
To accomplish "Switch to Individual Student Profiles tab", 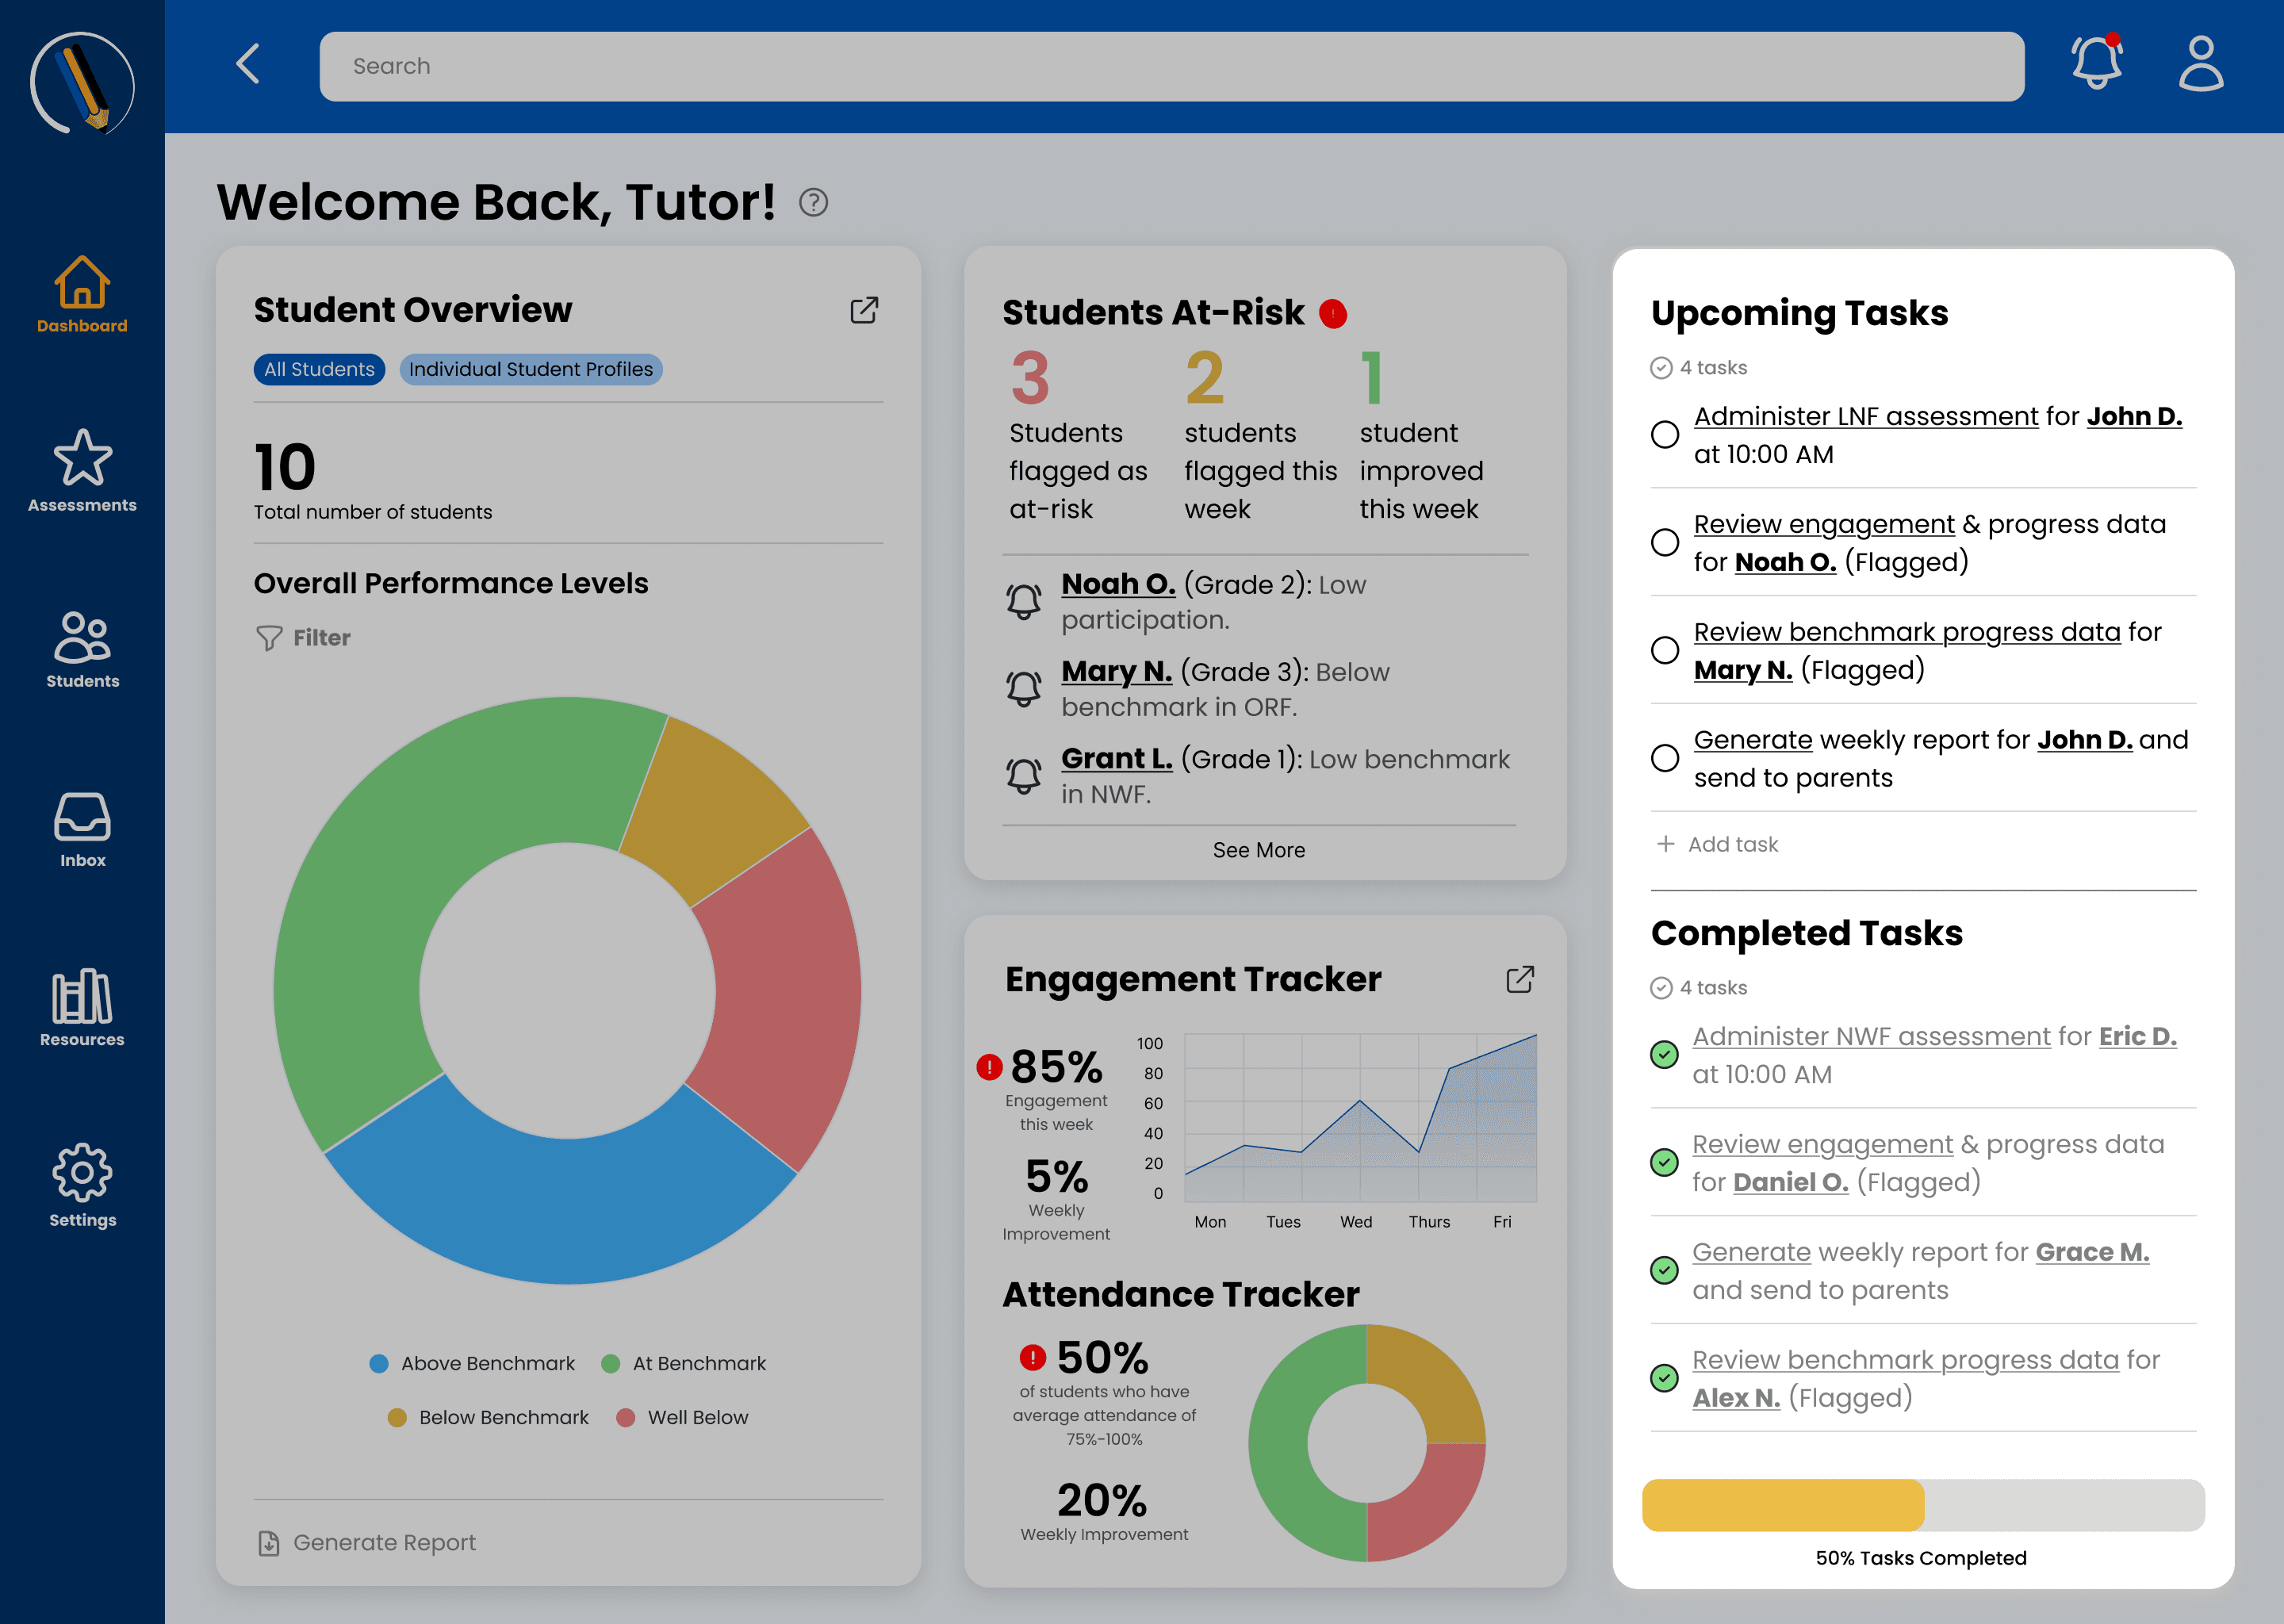I will [x=530, y=369].
